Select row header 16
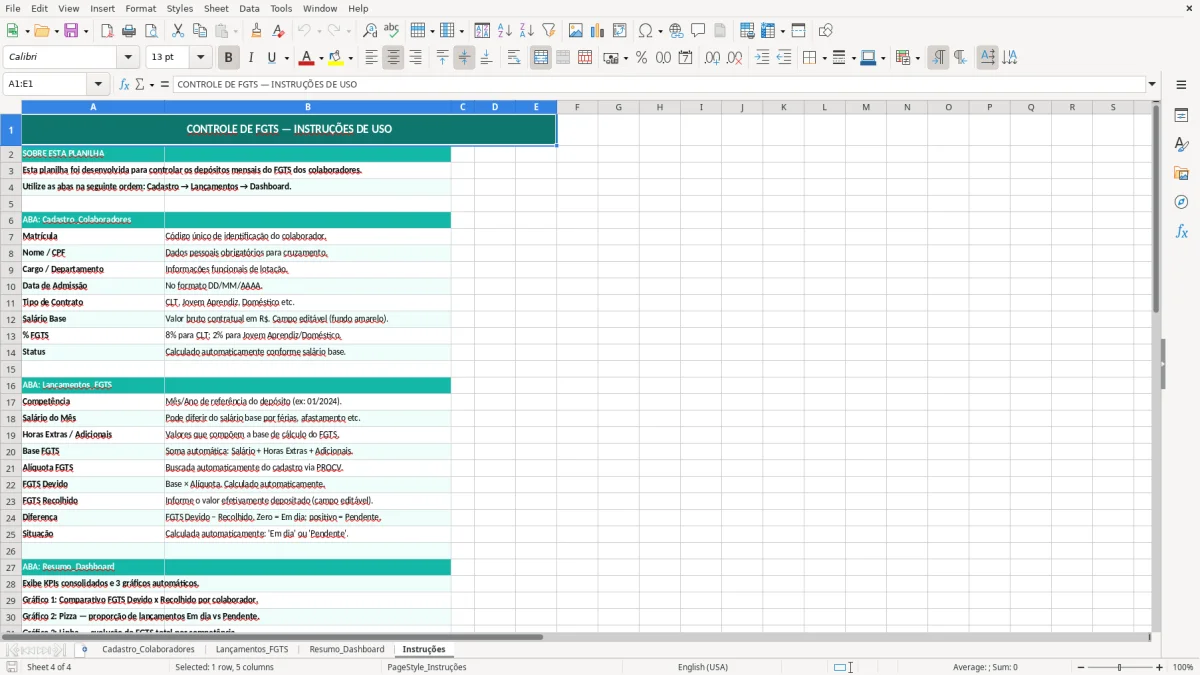 (x=11, y=385)
